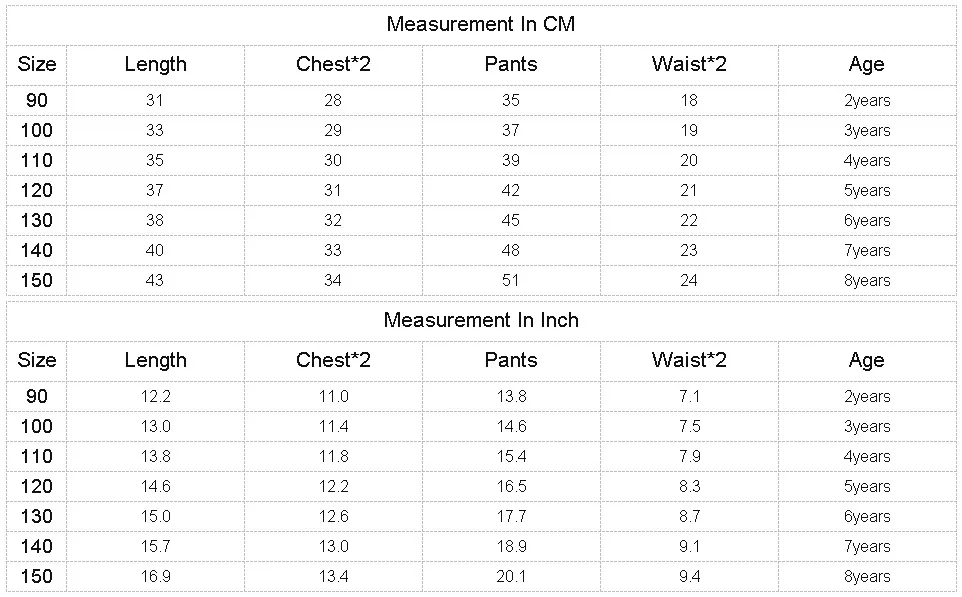Select the 8years cell in Inch table
The image size is (962, 597).
[x=866, y=577]
